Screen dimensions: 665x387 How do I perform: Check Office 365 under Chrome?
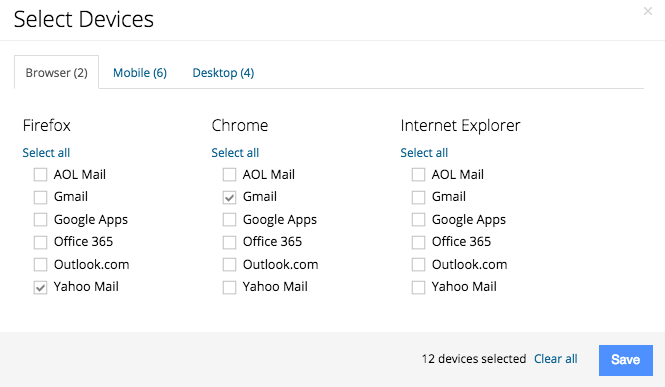click(x=229, y=242)
